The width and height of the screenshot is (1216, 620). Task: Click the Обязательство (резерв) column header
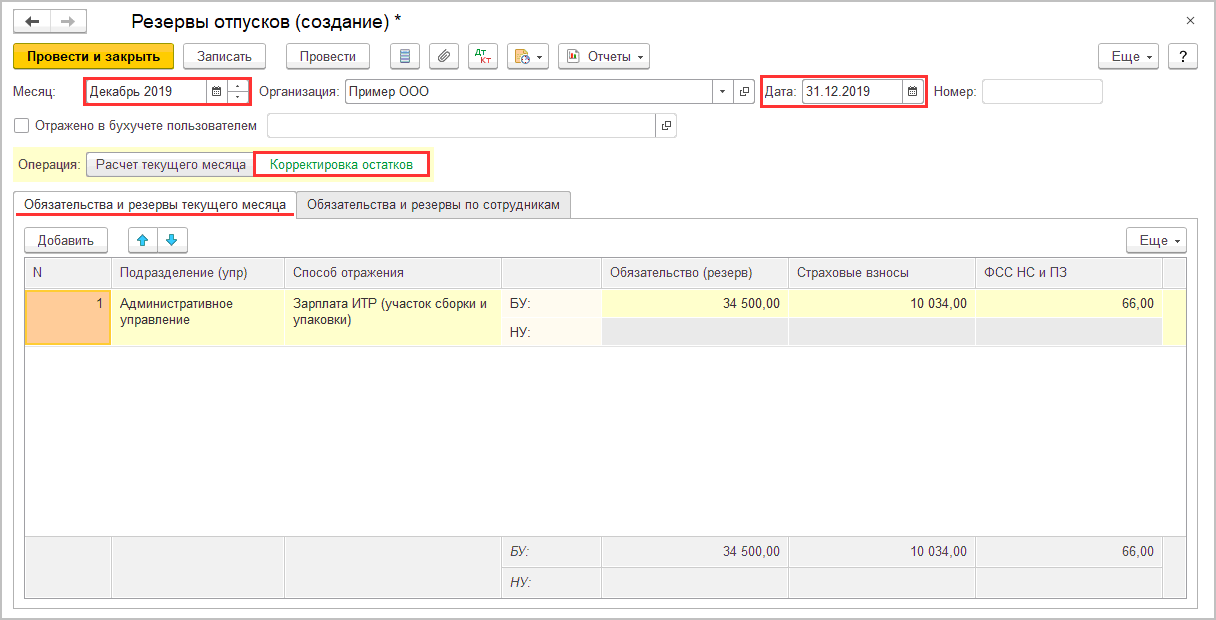tap(694, 273)
